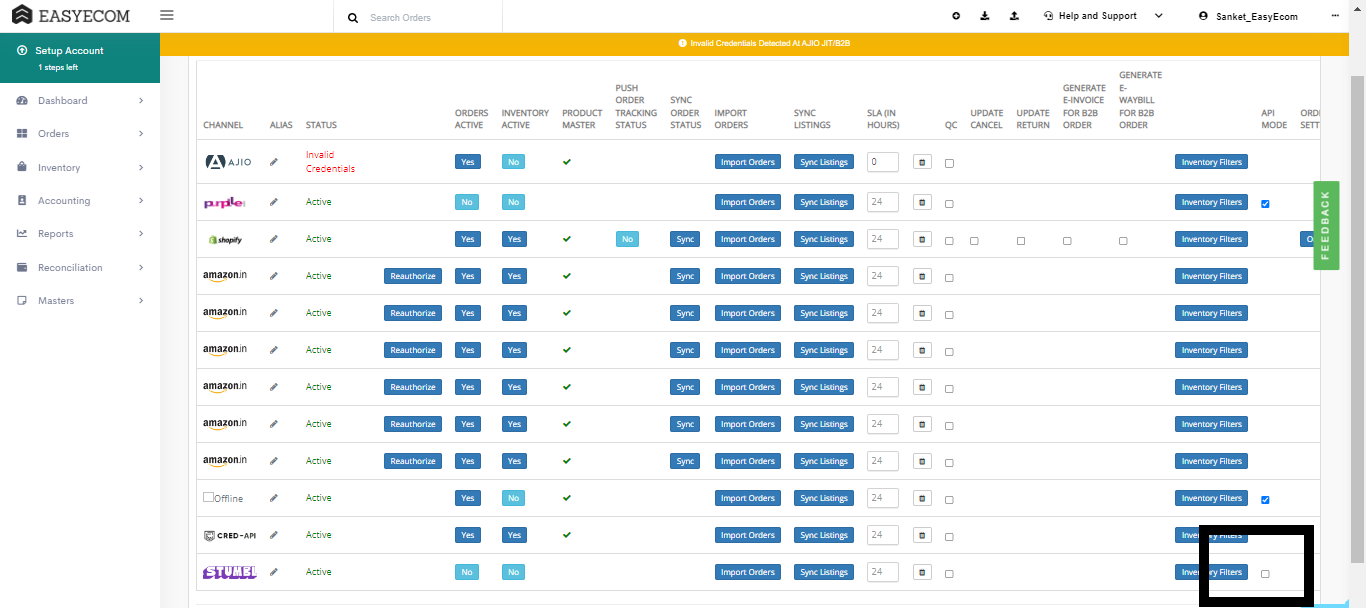This screenshot has width=1366, height=608.
Task: Click Invalid Credentials Detected banner text
Action: (770, 44)
